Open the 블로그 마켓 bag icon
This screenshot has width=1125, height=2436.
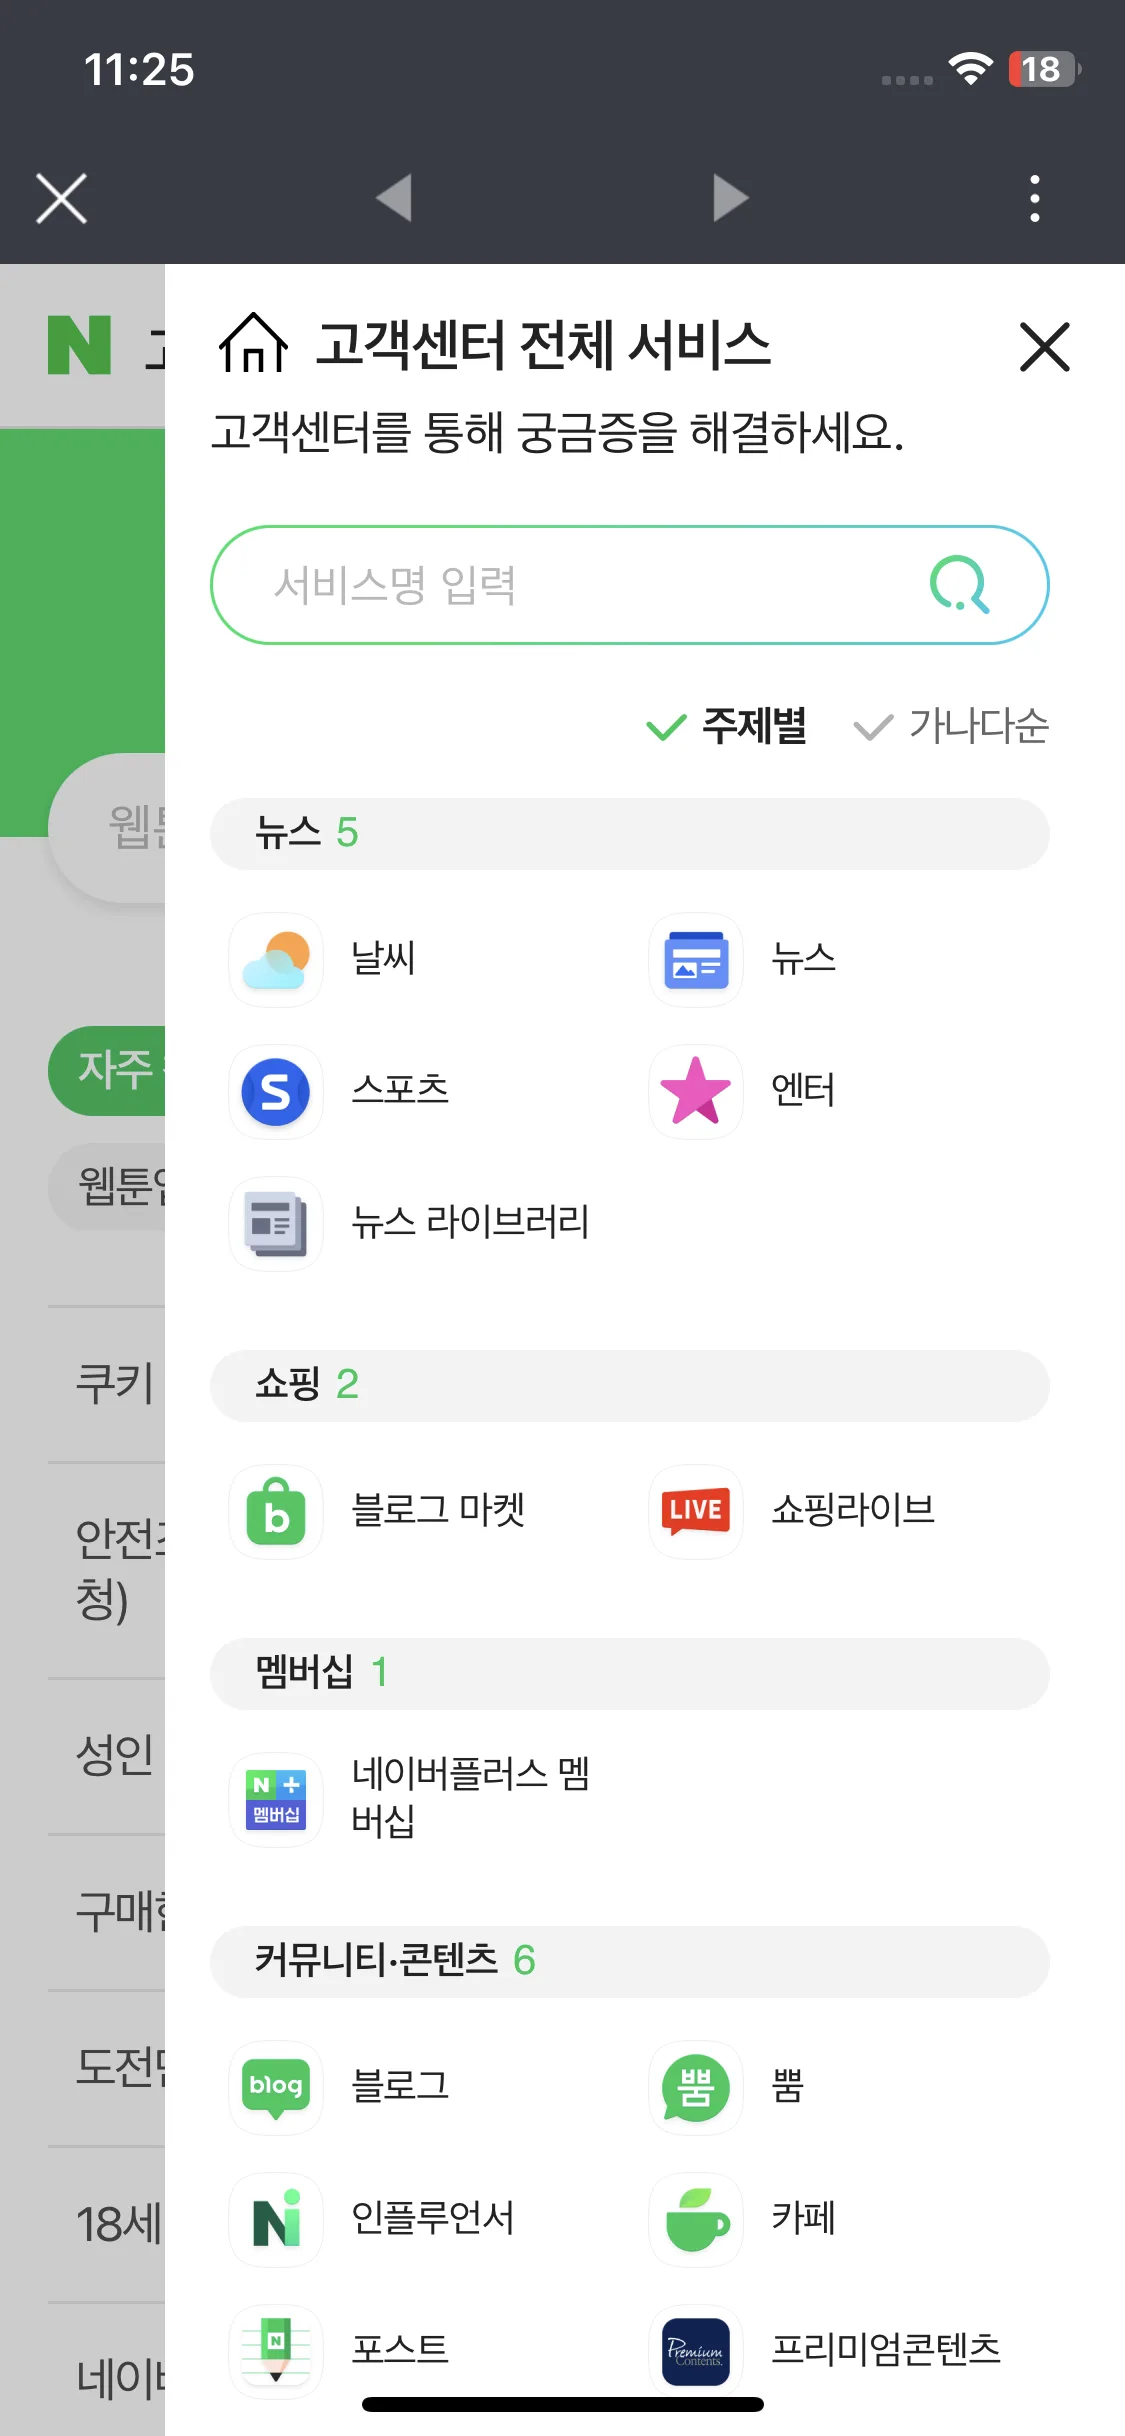276,1511
